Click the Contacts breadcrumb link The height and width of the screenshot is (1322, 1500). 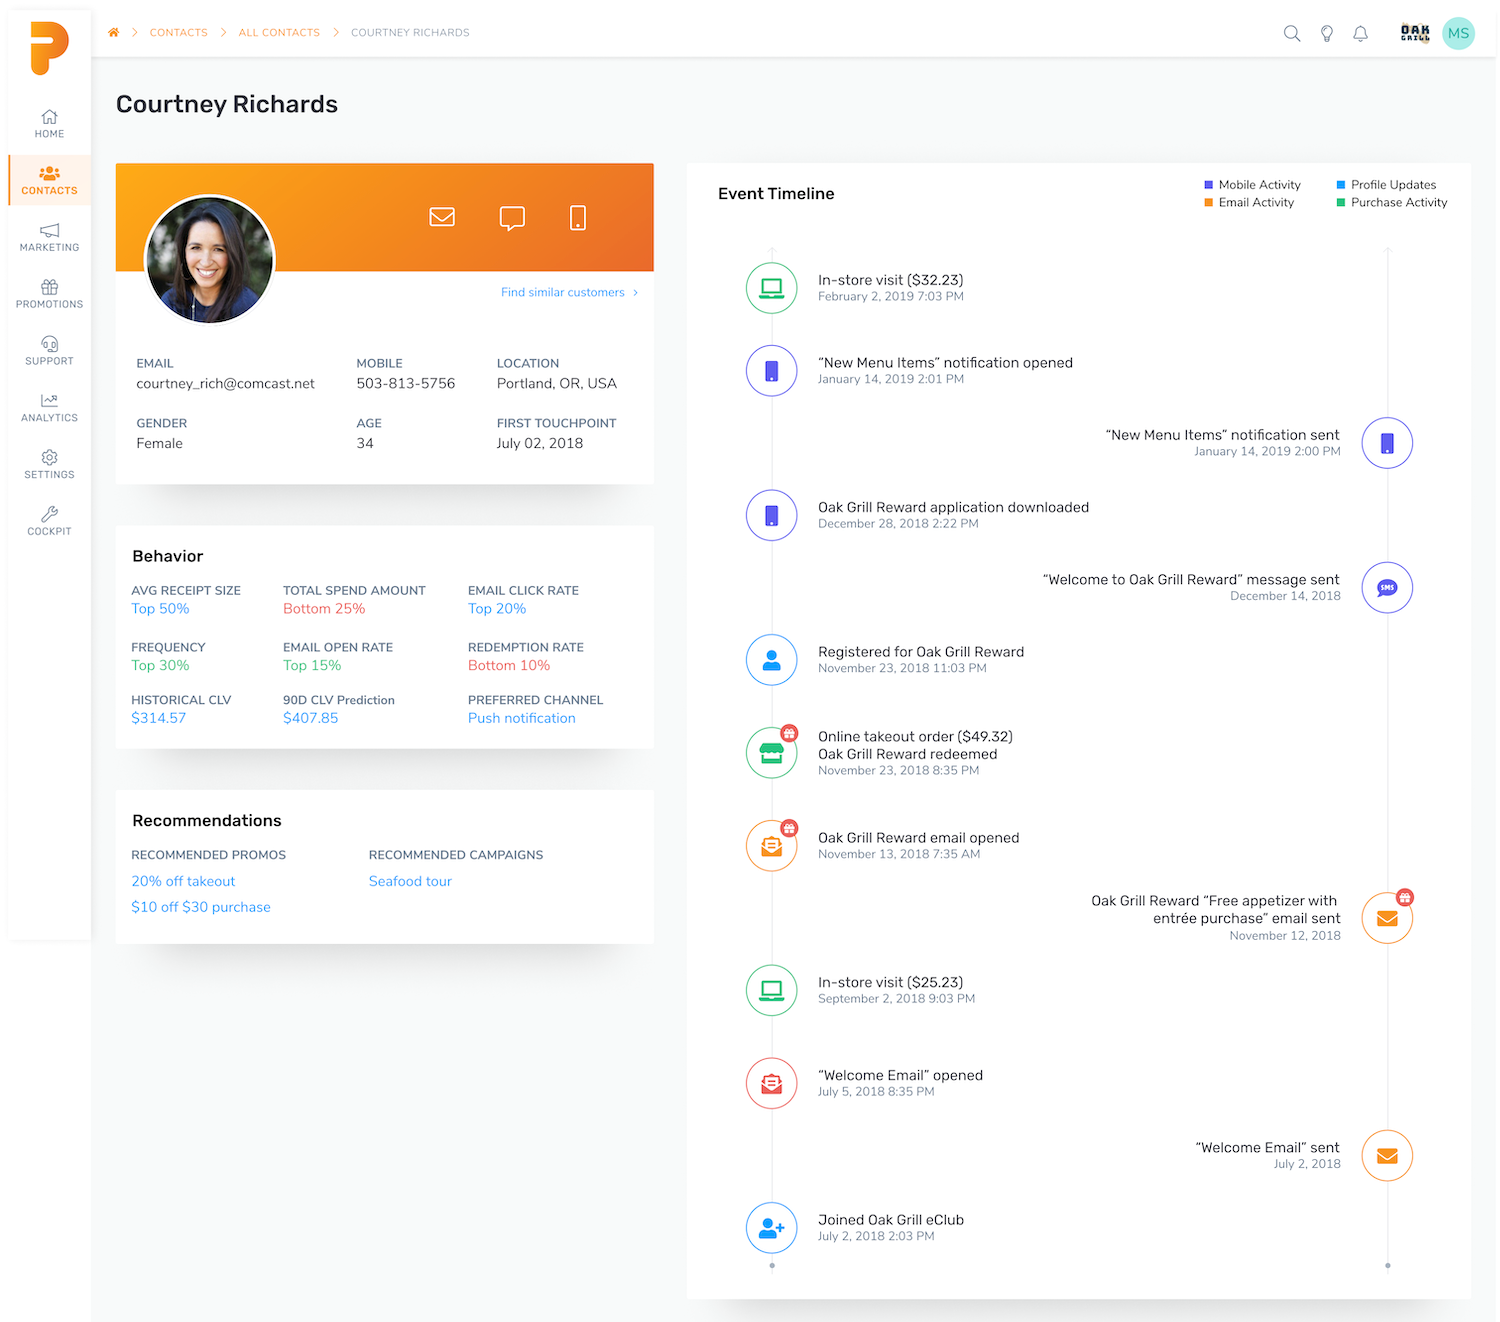pyautogui.click(x=179, y=33)
